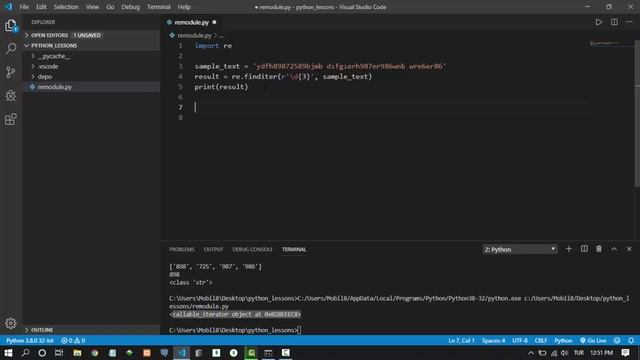
Task: Click Python 3.8.0 32-bit interpreter selector
Action: (x=30, y=340)
